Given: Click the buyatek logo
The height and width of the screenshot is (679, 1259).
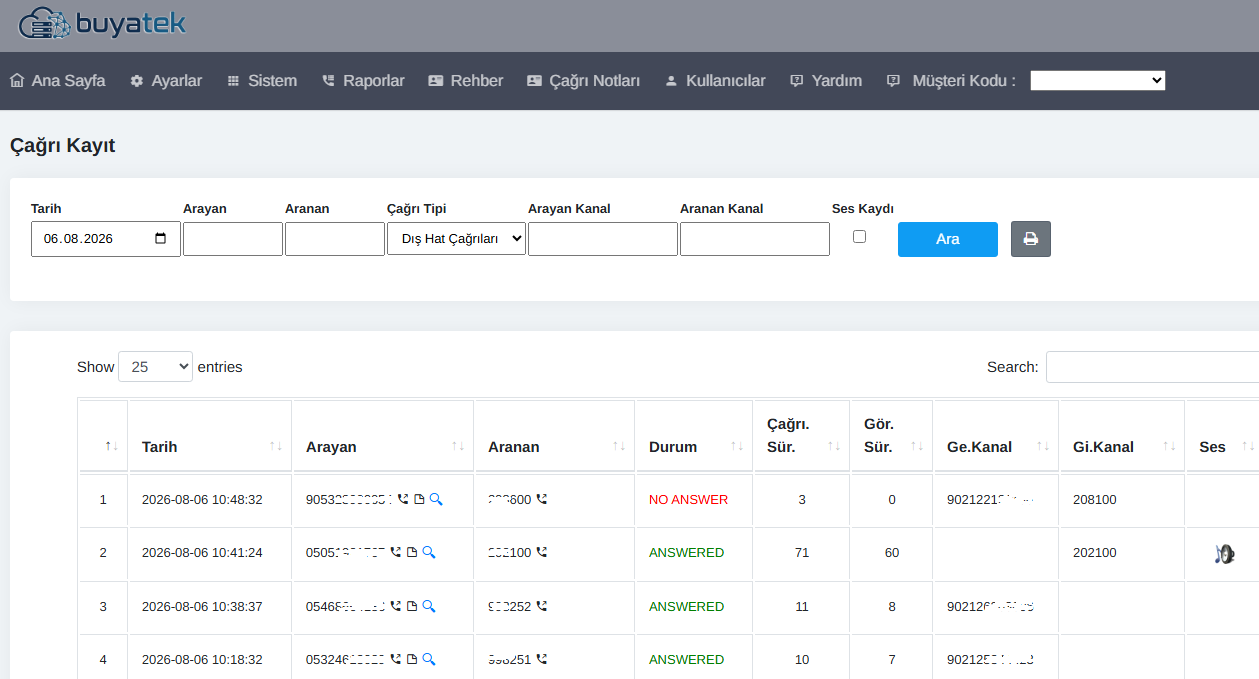Looking at the screenshot, I should tap(102, 22).
